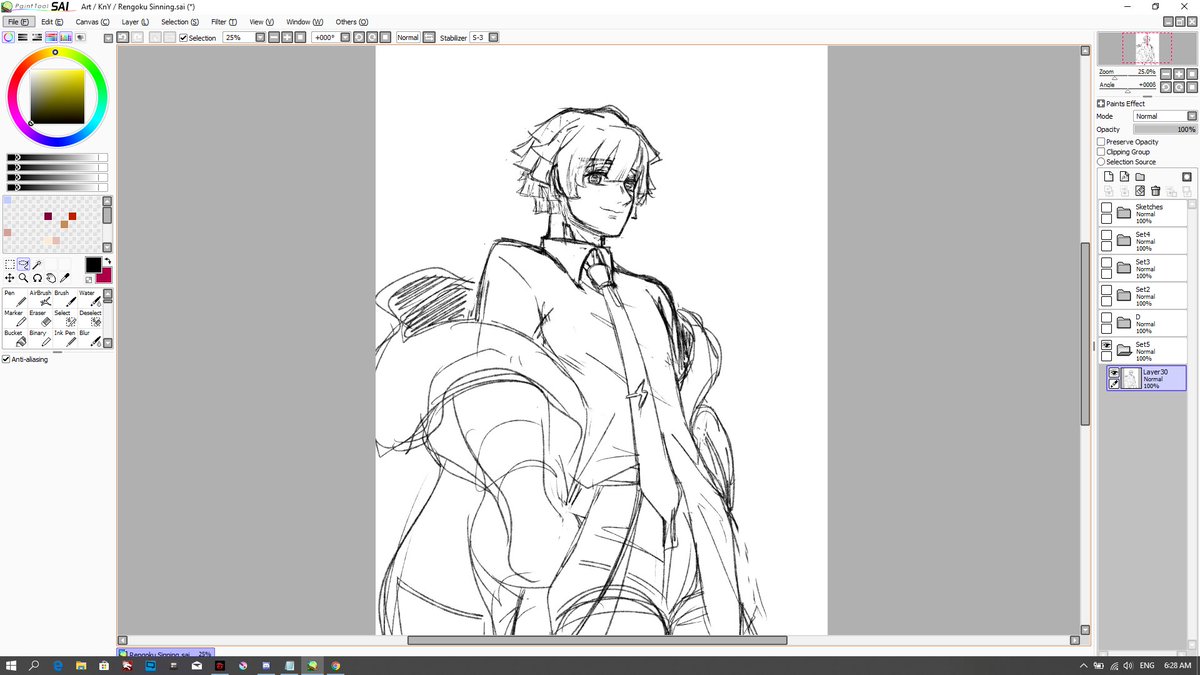Open the File menu
Image resolution: width=1200 pixels, height=675 pixels.
coord(18,21)
